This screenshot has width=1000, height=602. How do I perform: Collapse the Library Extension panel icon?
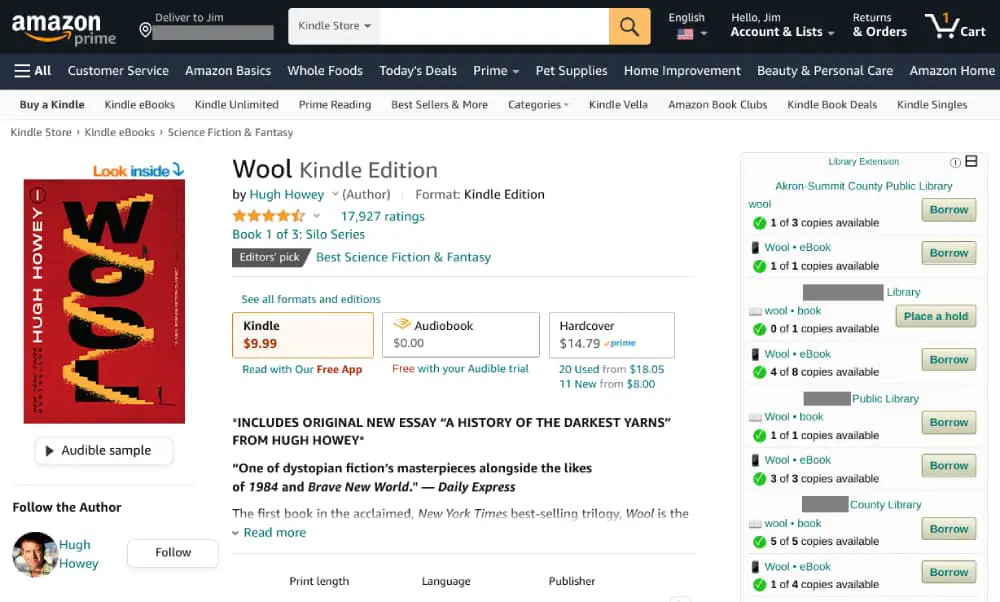tap(971, 161)
